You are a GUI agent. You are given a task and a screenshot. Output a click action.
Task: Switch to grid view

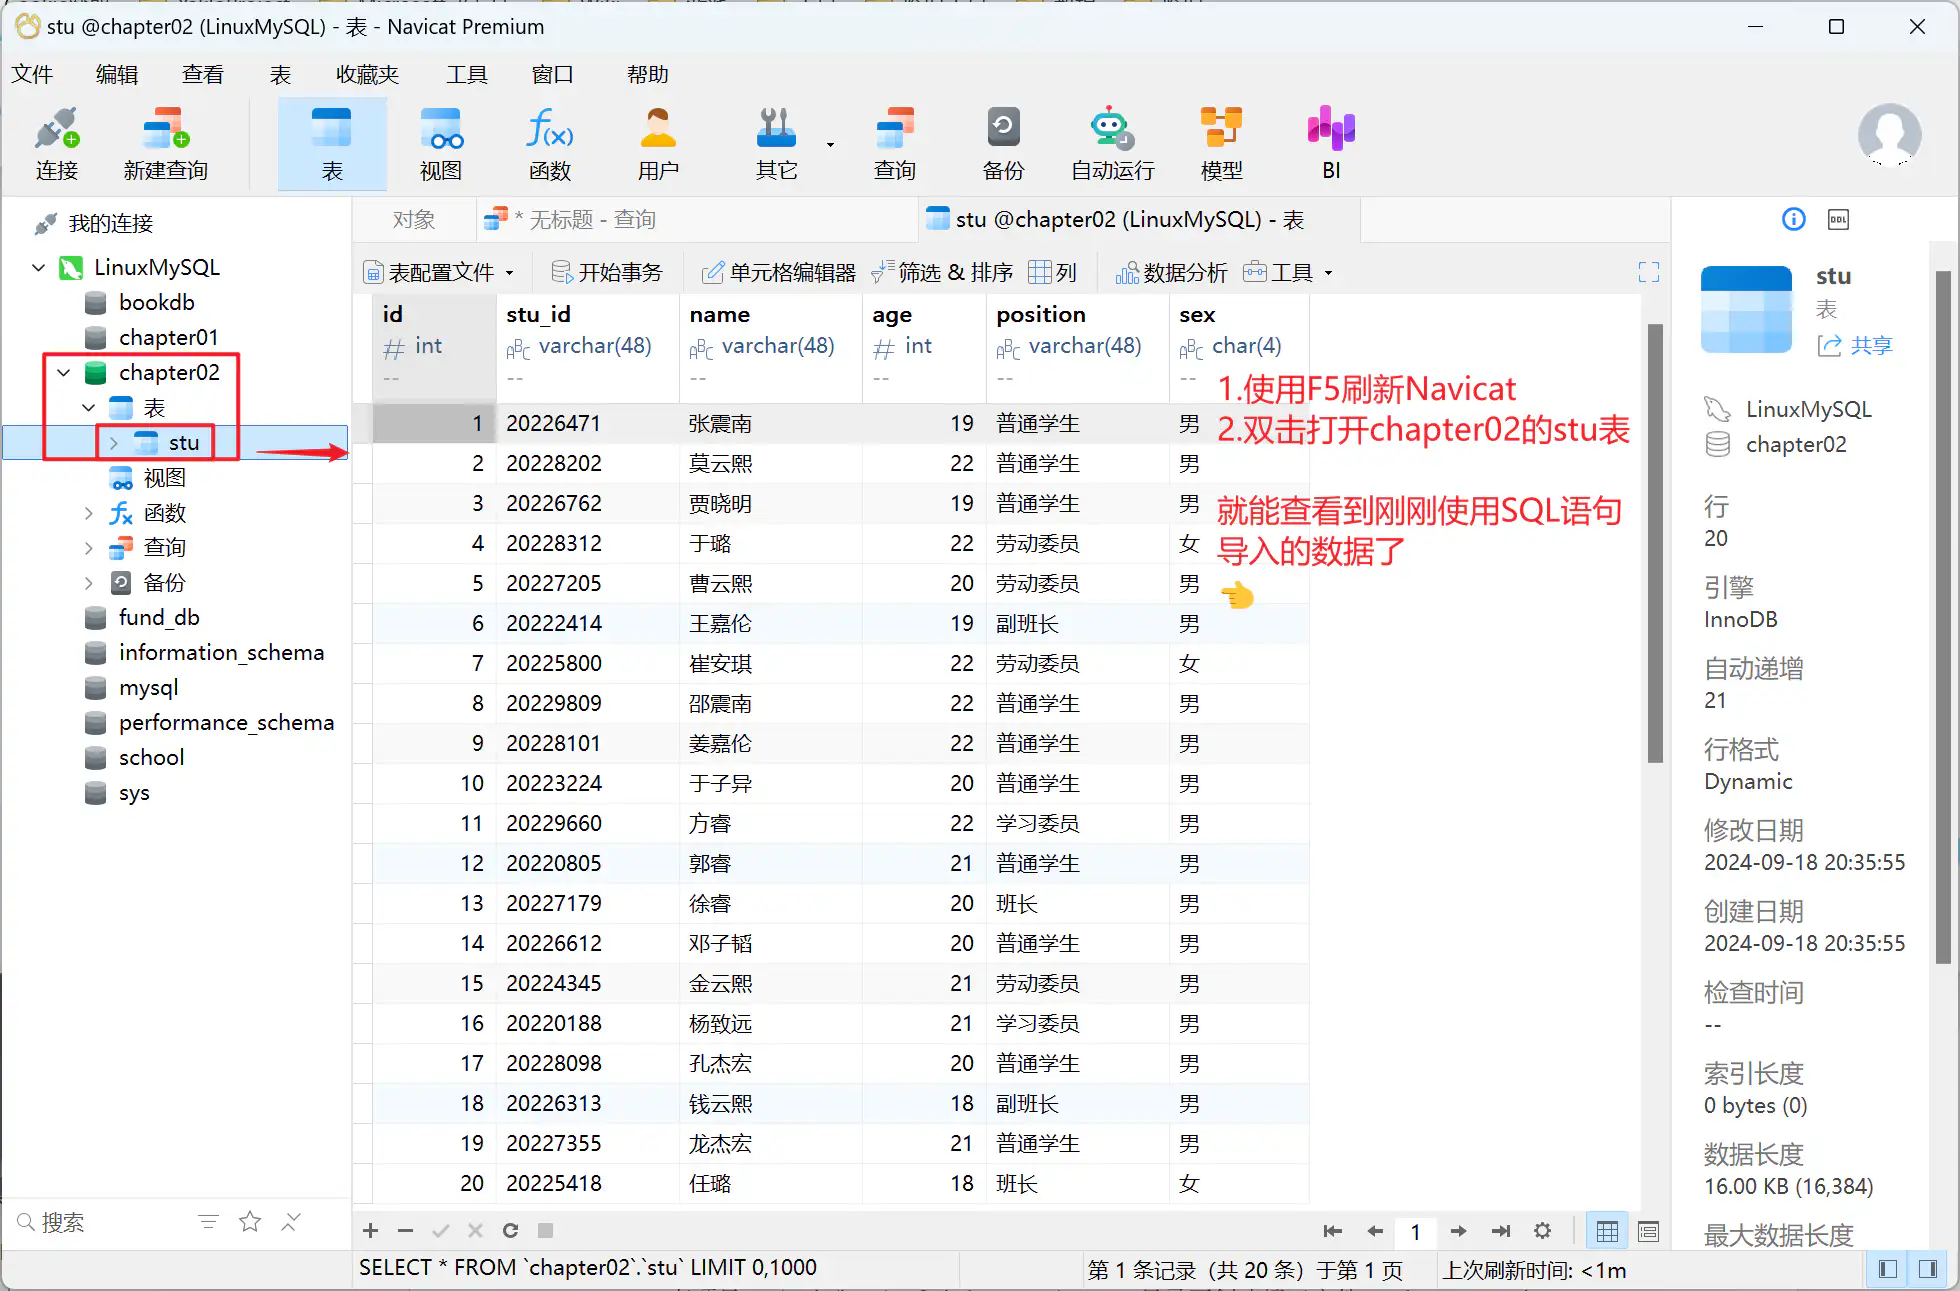pyautogui.click(x=1607, y=1232)
